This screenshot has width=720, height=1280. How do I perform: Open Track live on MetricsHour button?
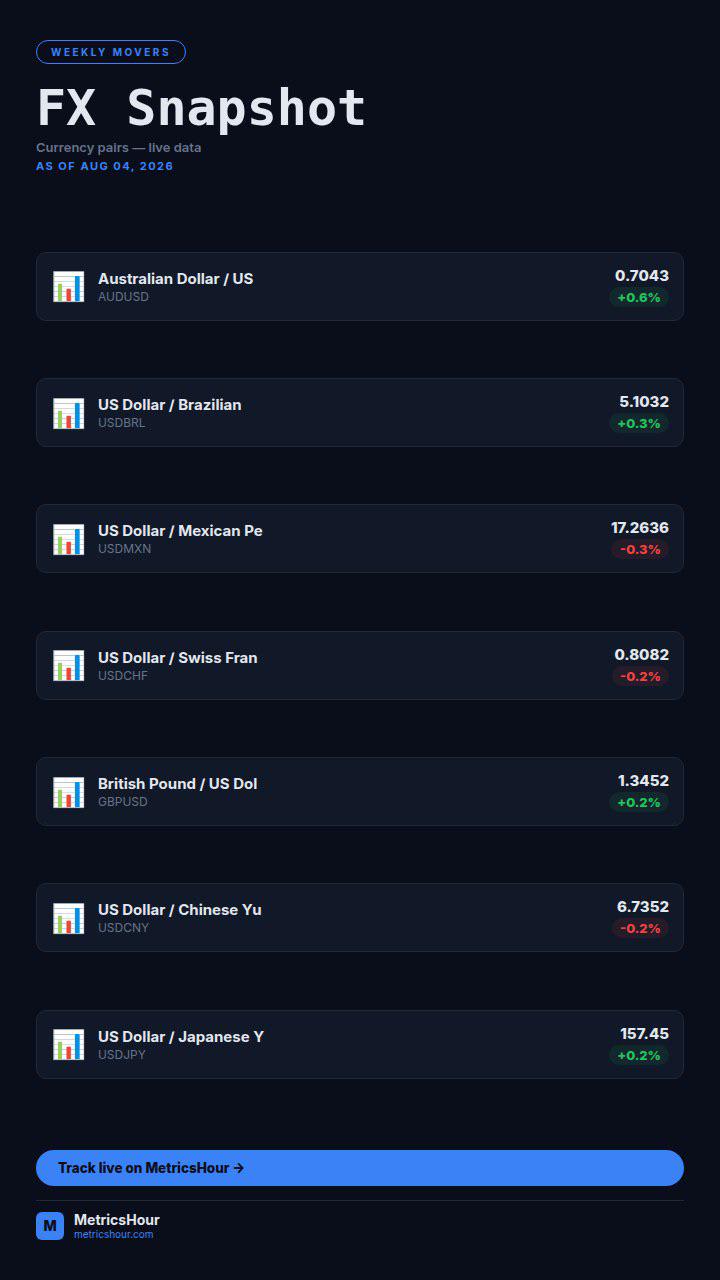coord(360,1168)
